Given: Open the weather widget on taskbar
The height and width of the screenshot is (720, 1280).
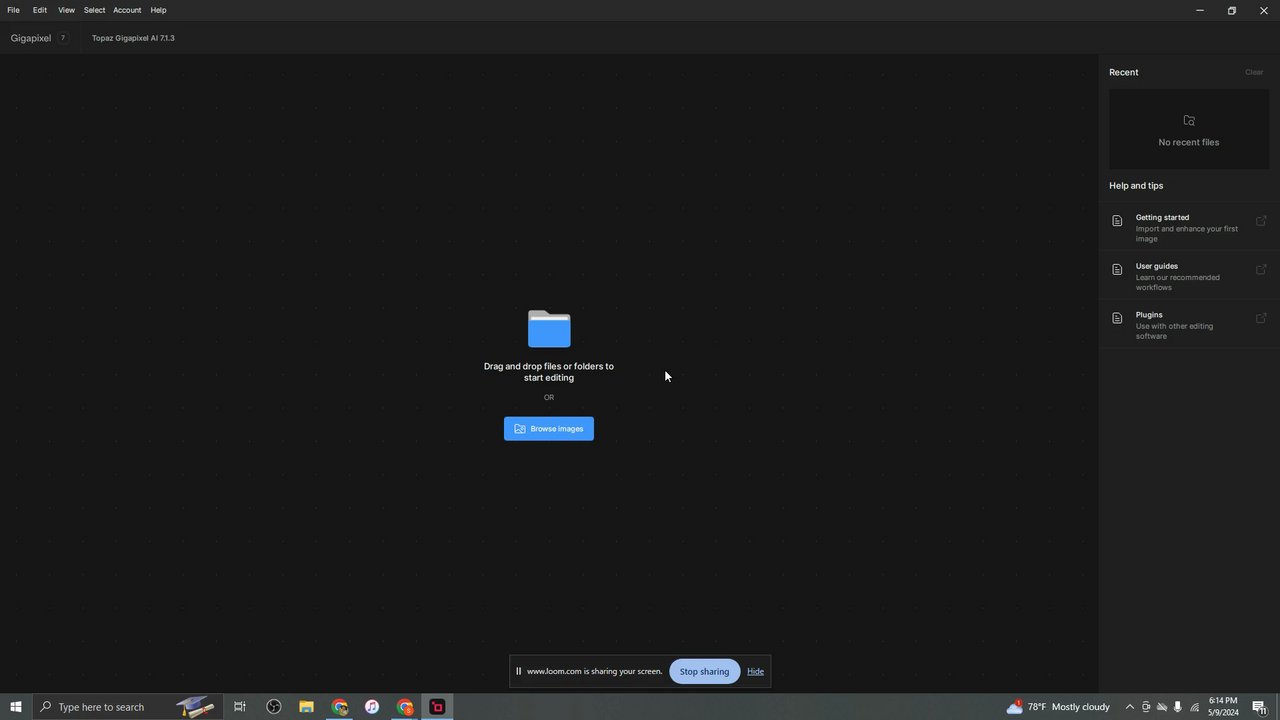Looking at the screenshot, I should pyautogui.click(x=1059, y=707).
